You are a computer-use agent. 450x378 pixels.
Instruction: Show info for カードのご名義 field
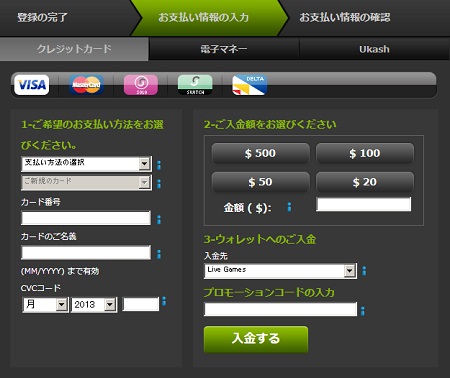click(159, 254)
